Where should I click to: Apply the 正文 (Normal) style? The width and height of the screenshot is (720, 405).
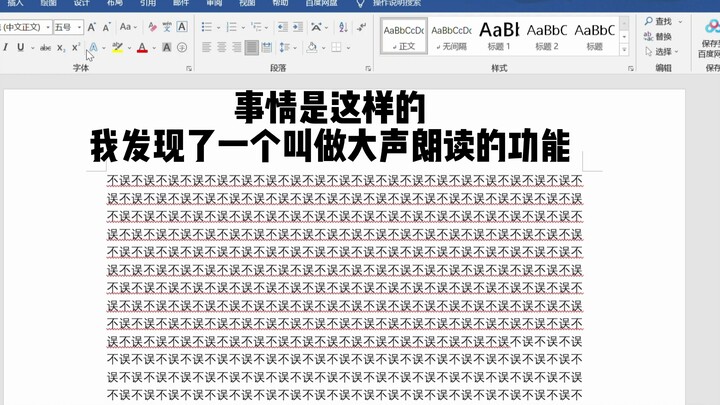tap(404, 36)
